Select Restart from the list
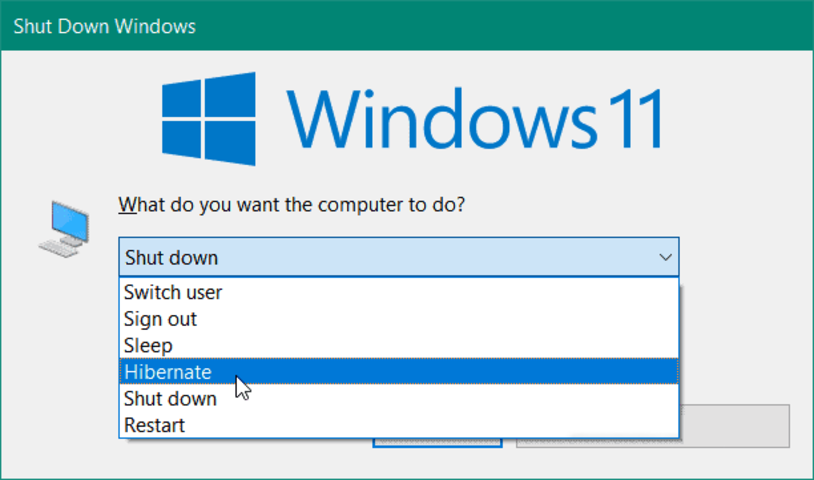The width and height of the screenshot is (814, 480). click(399, 424)
